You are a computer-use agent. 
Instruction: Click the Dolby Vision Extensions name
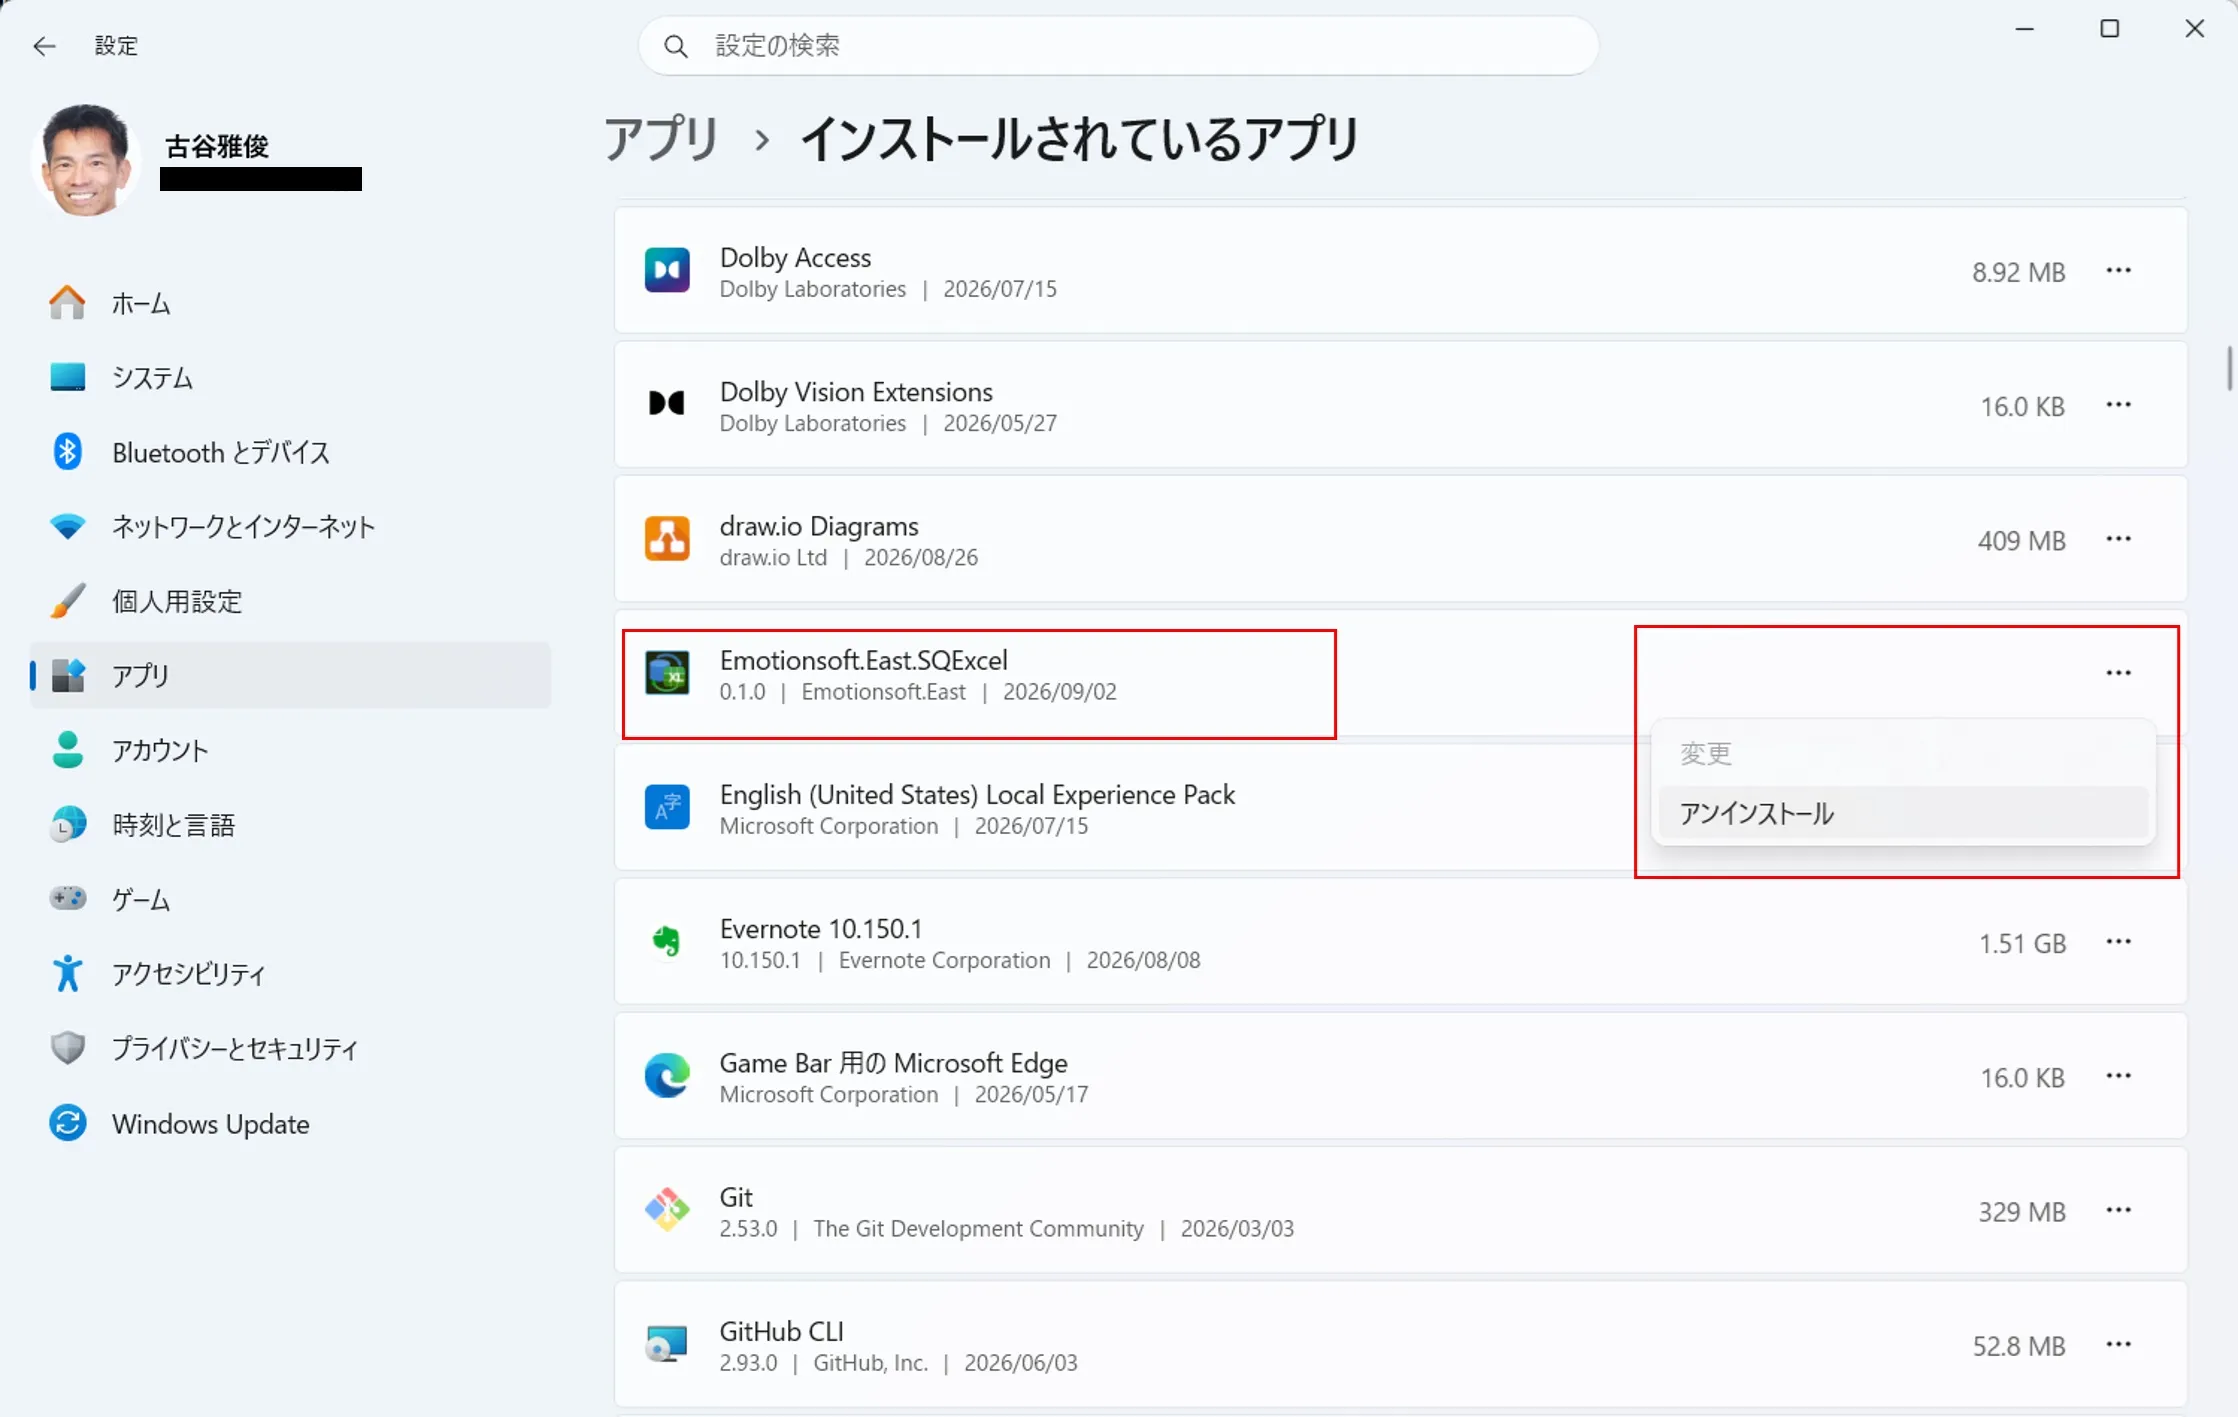tap(856, 392)
